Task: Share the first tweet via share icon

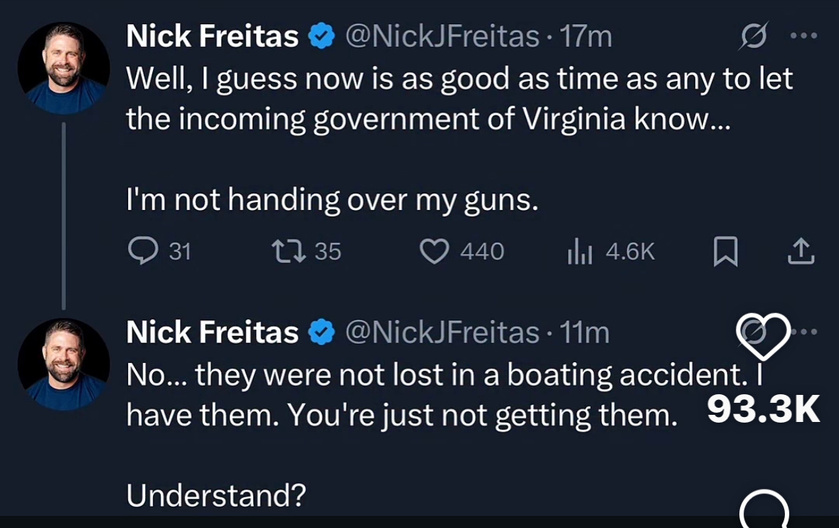Action: tap(799, 253)
